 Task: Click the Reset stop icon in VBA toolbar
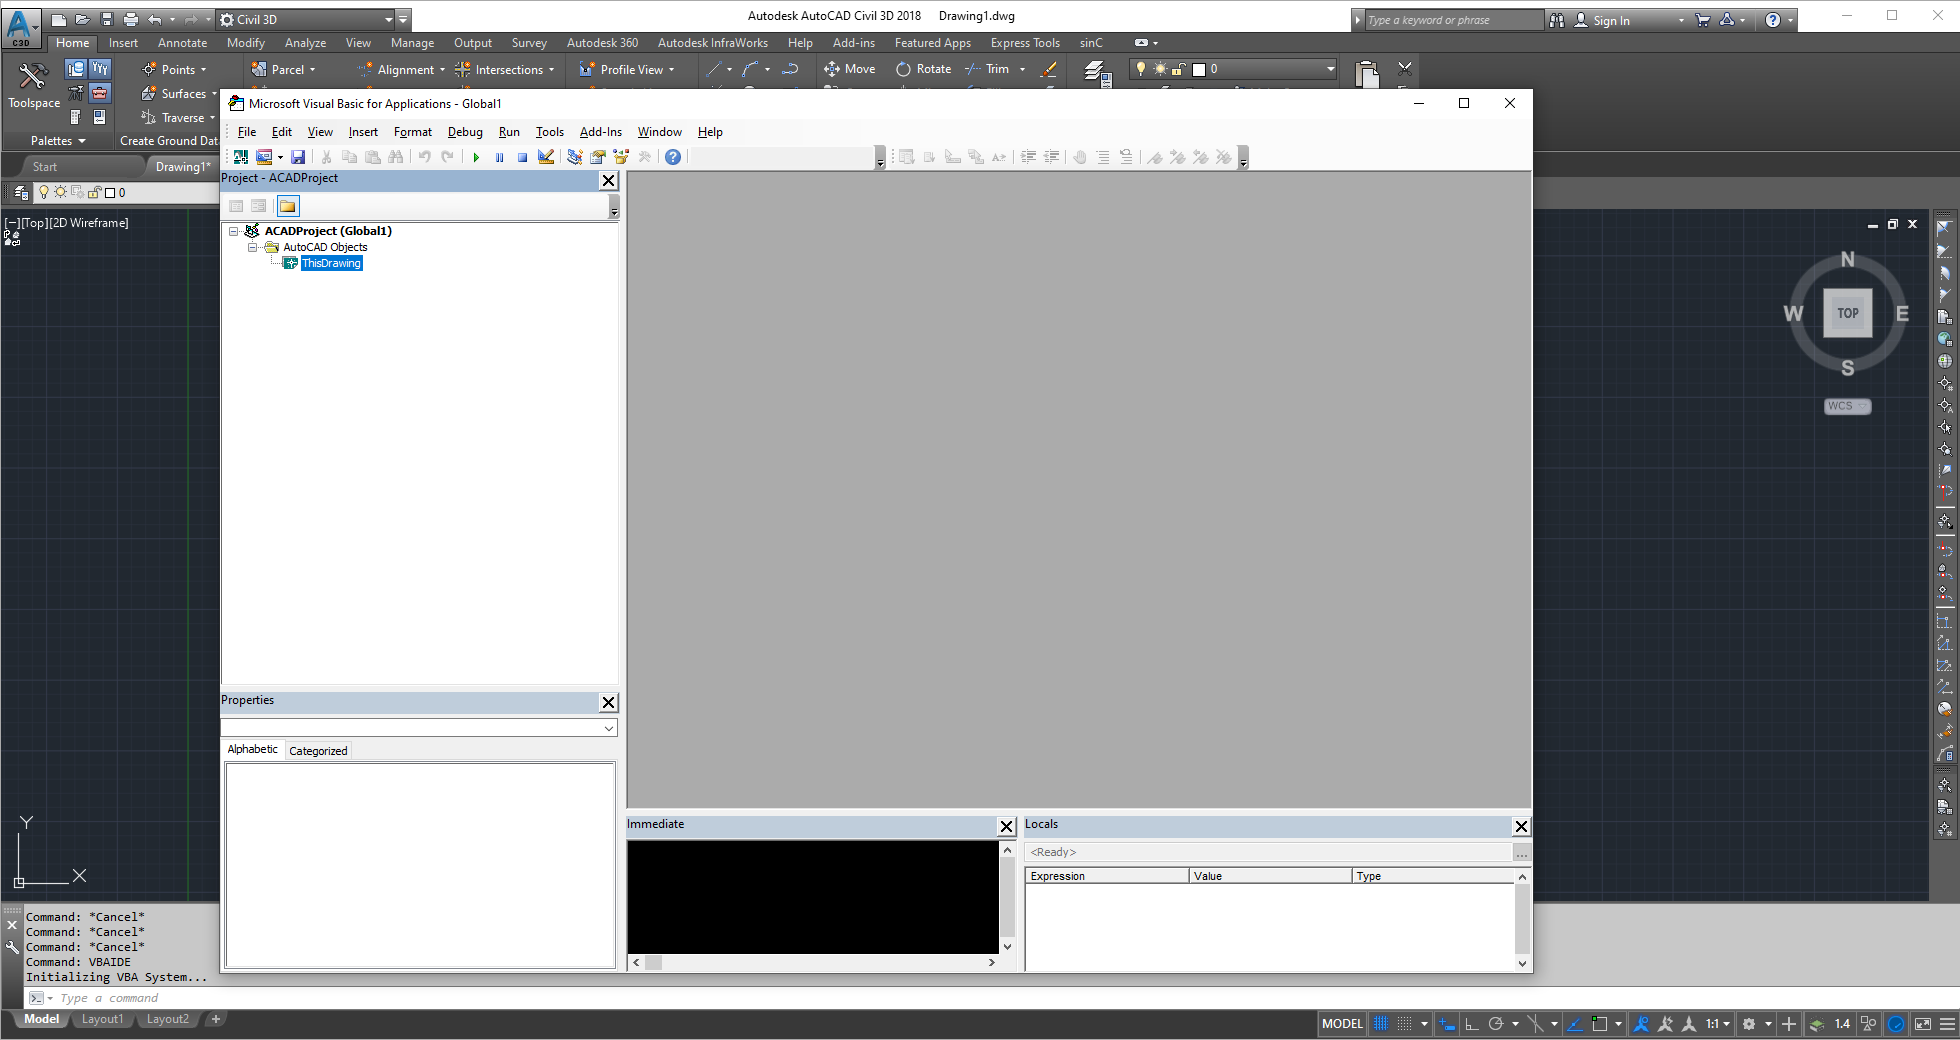click(522, 157)
